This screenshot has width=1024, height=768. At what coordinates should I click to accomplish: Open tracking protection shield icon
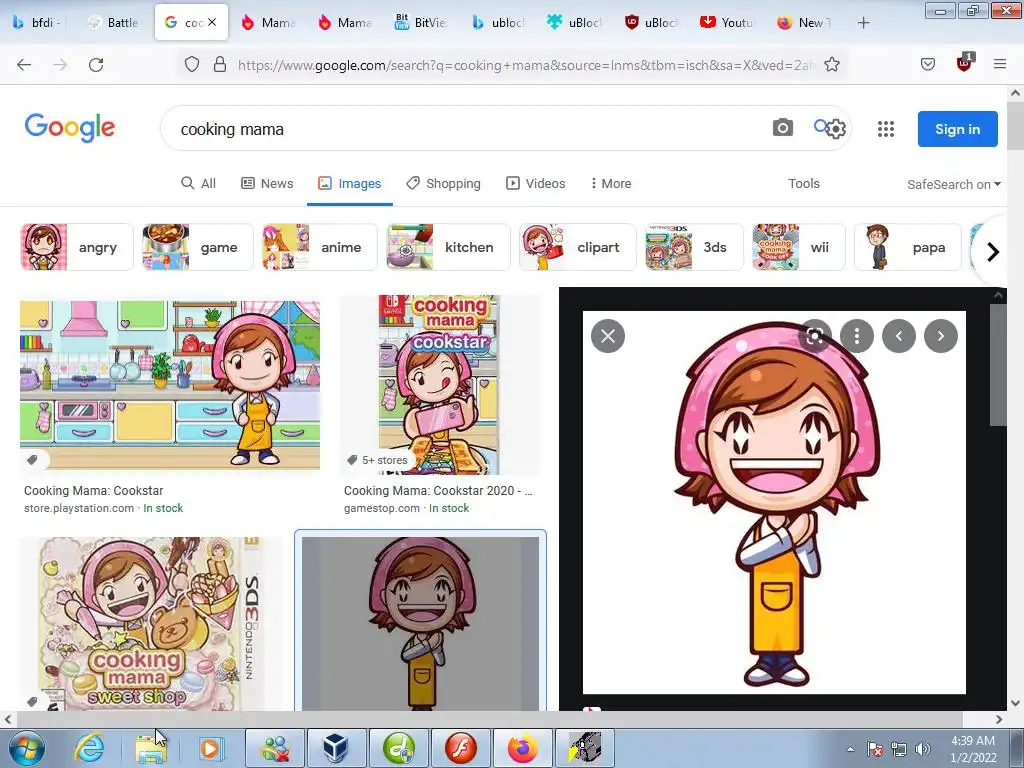[x=192, y=65]
